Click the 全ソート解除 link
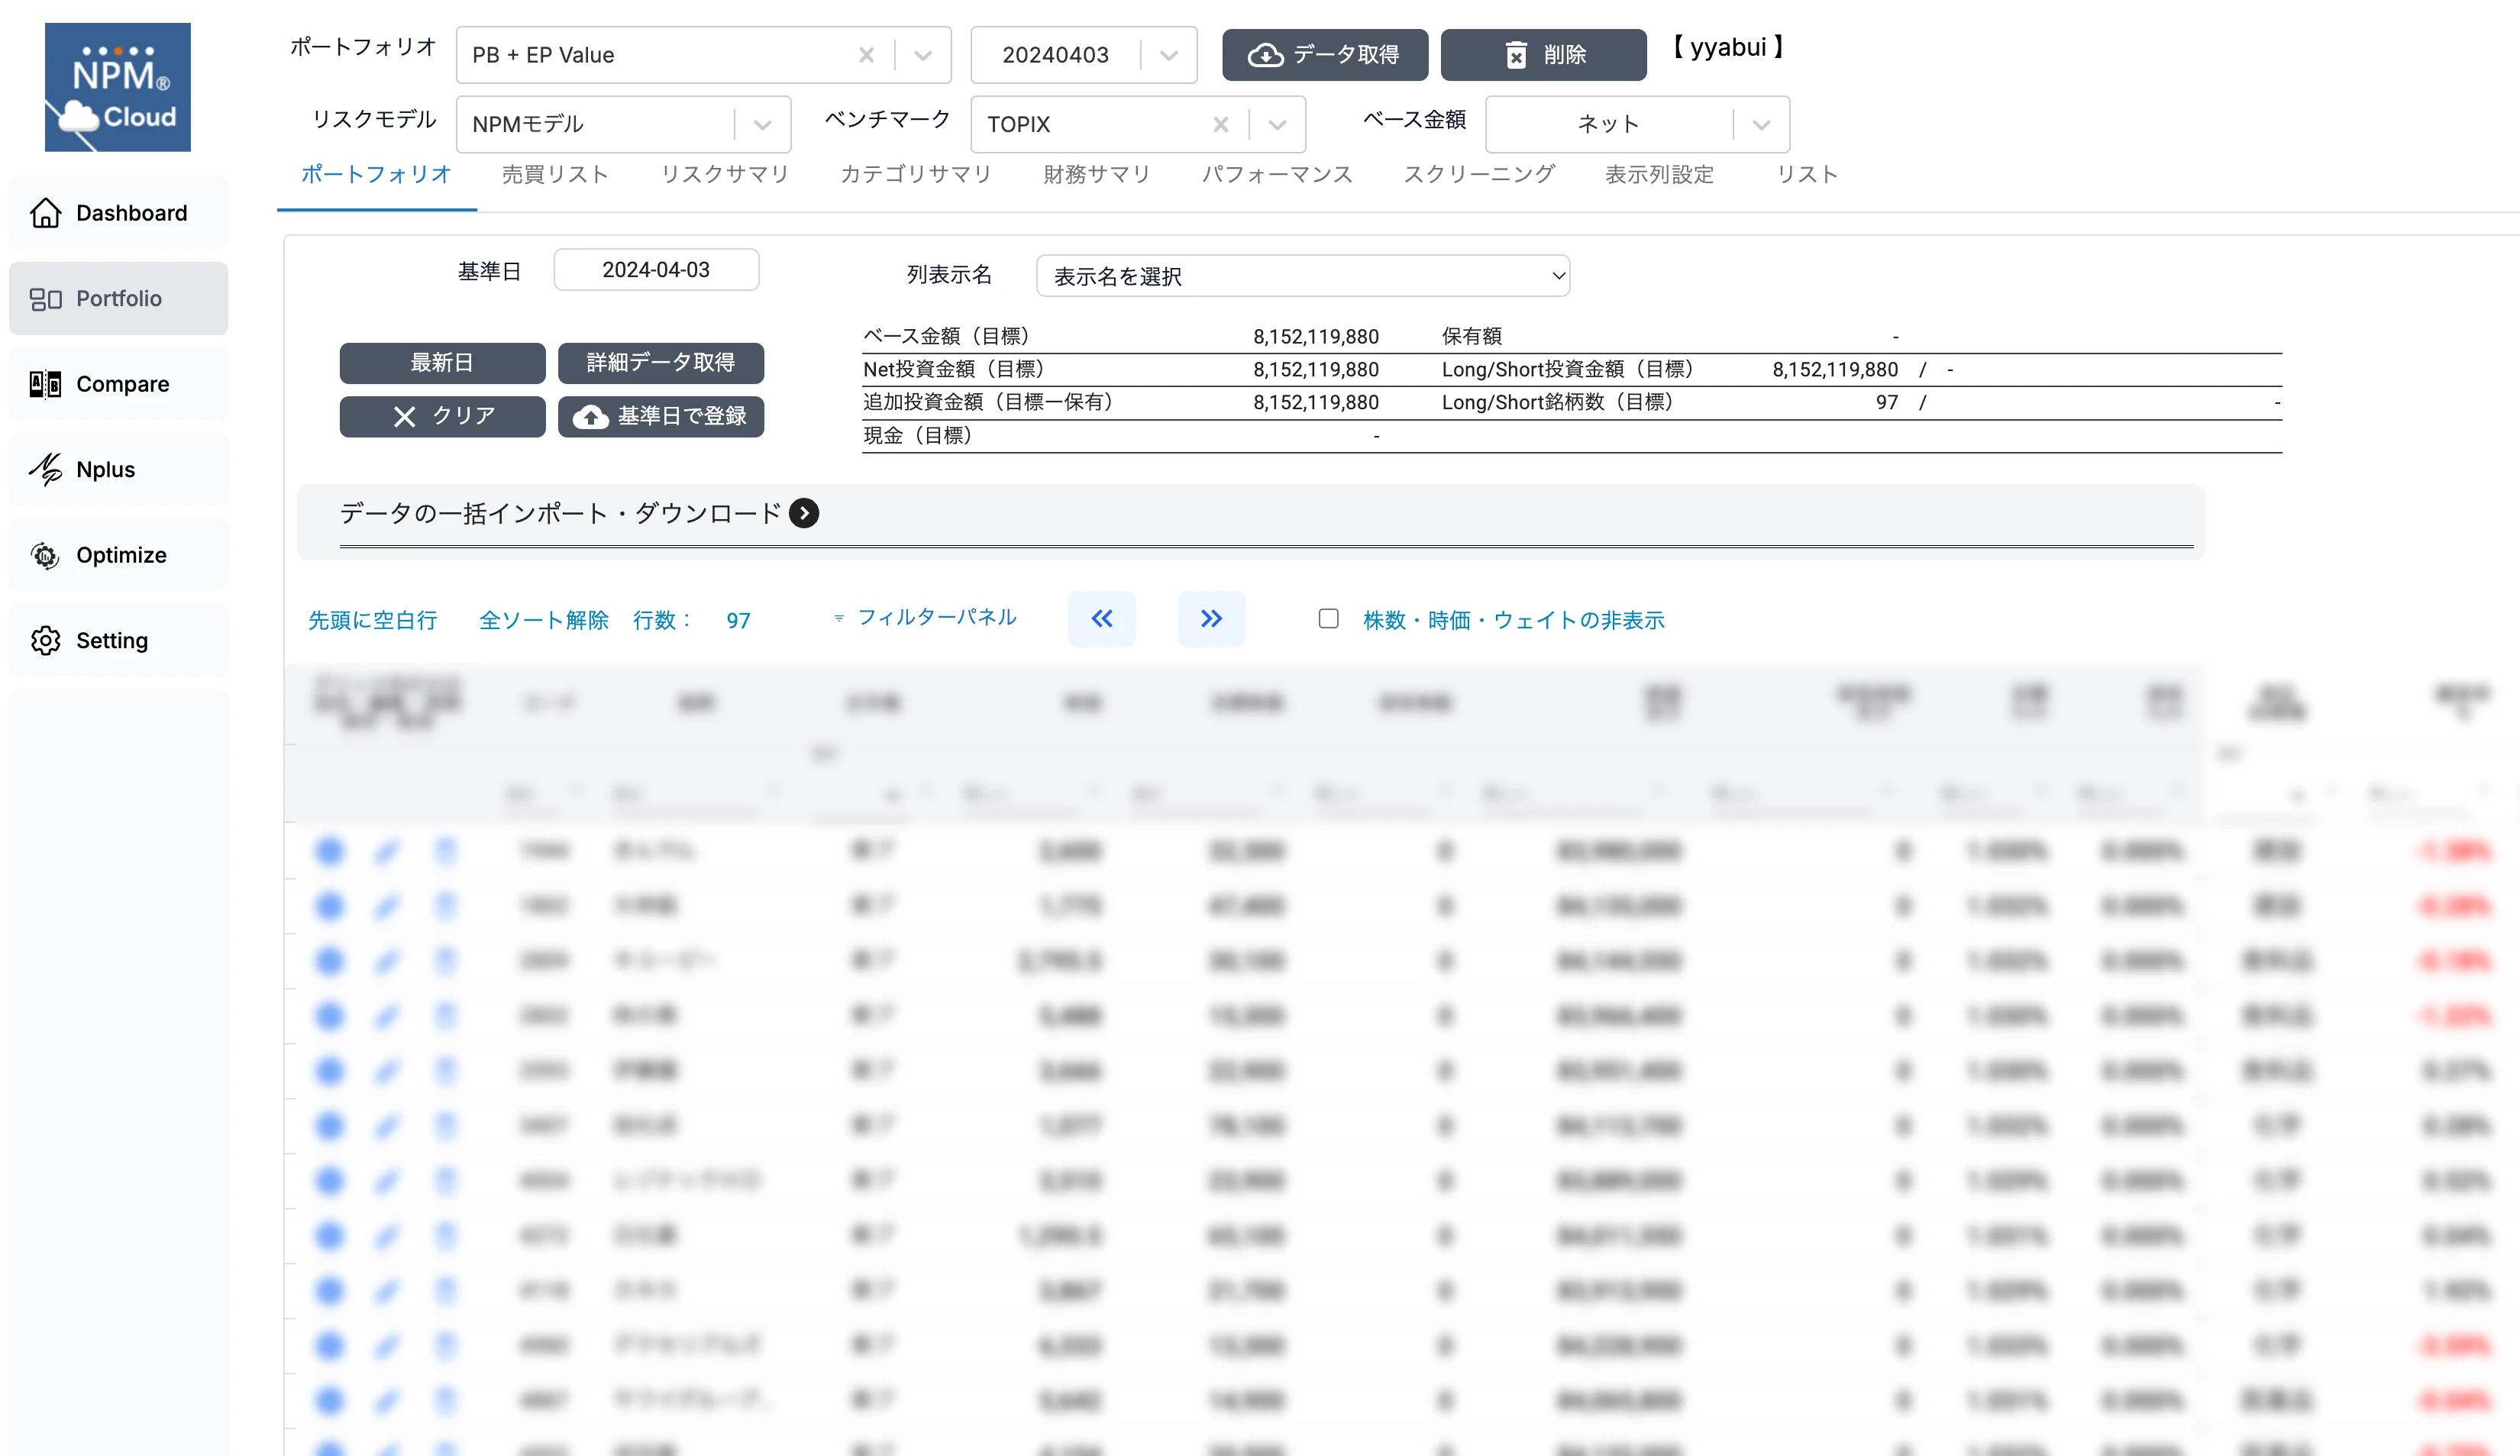The width and height of the screenshot is (2520, 1456). pyautogui.click(x=544, y=620)
